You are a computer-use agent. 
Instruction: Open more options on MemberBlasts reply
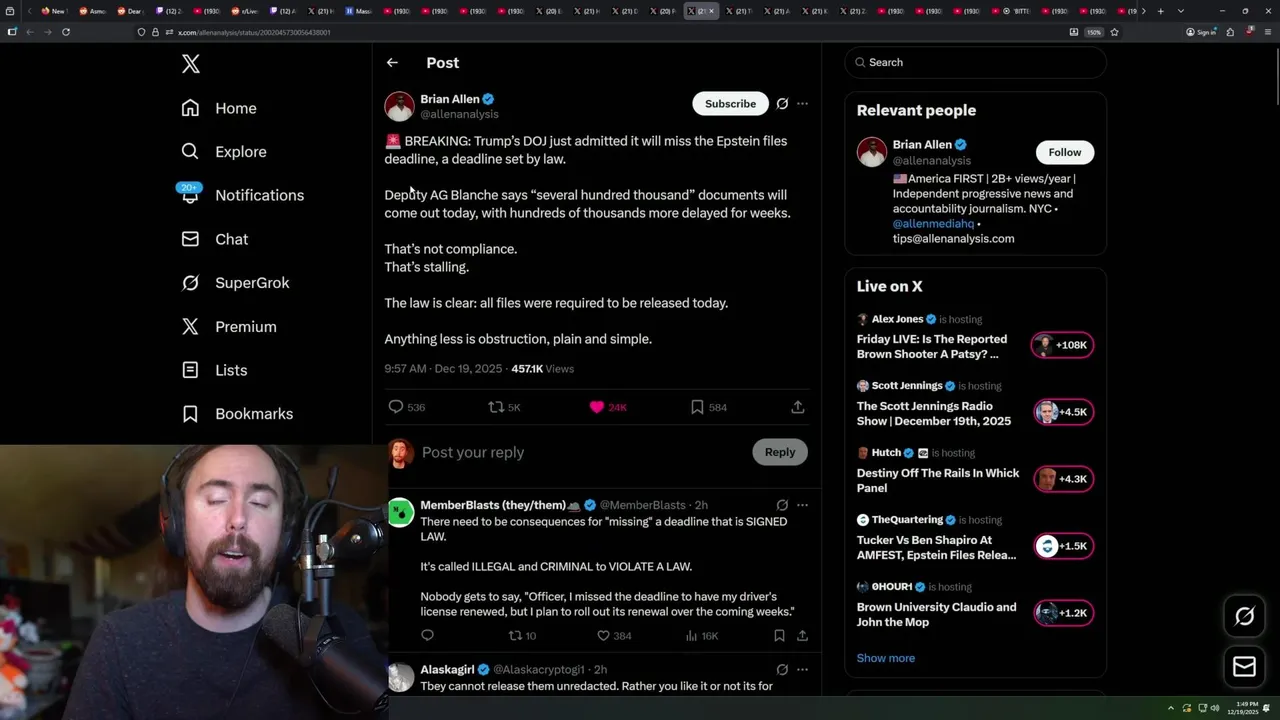tap(802, 505)
